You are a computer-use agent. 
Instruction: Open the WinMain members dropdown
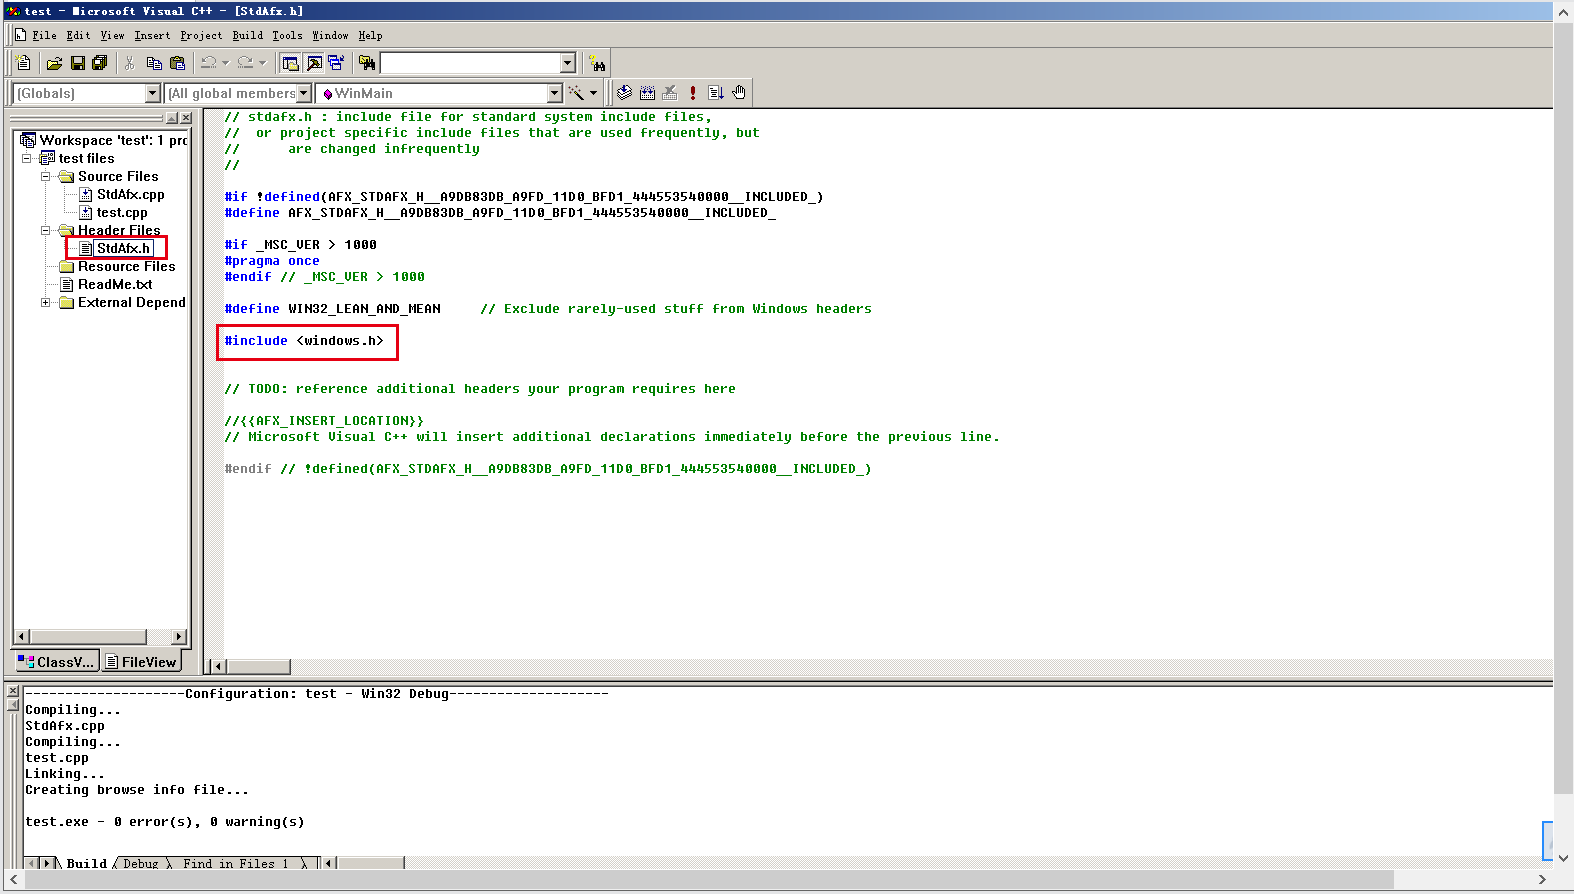pyautogui.click(x=555, y=93)
